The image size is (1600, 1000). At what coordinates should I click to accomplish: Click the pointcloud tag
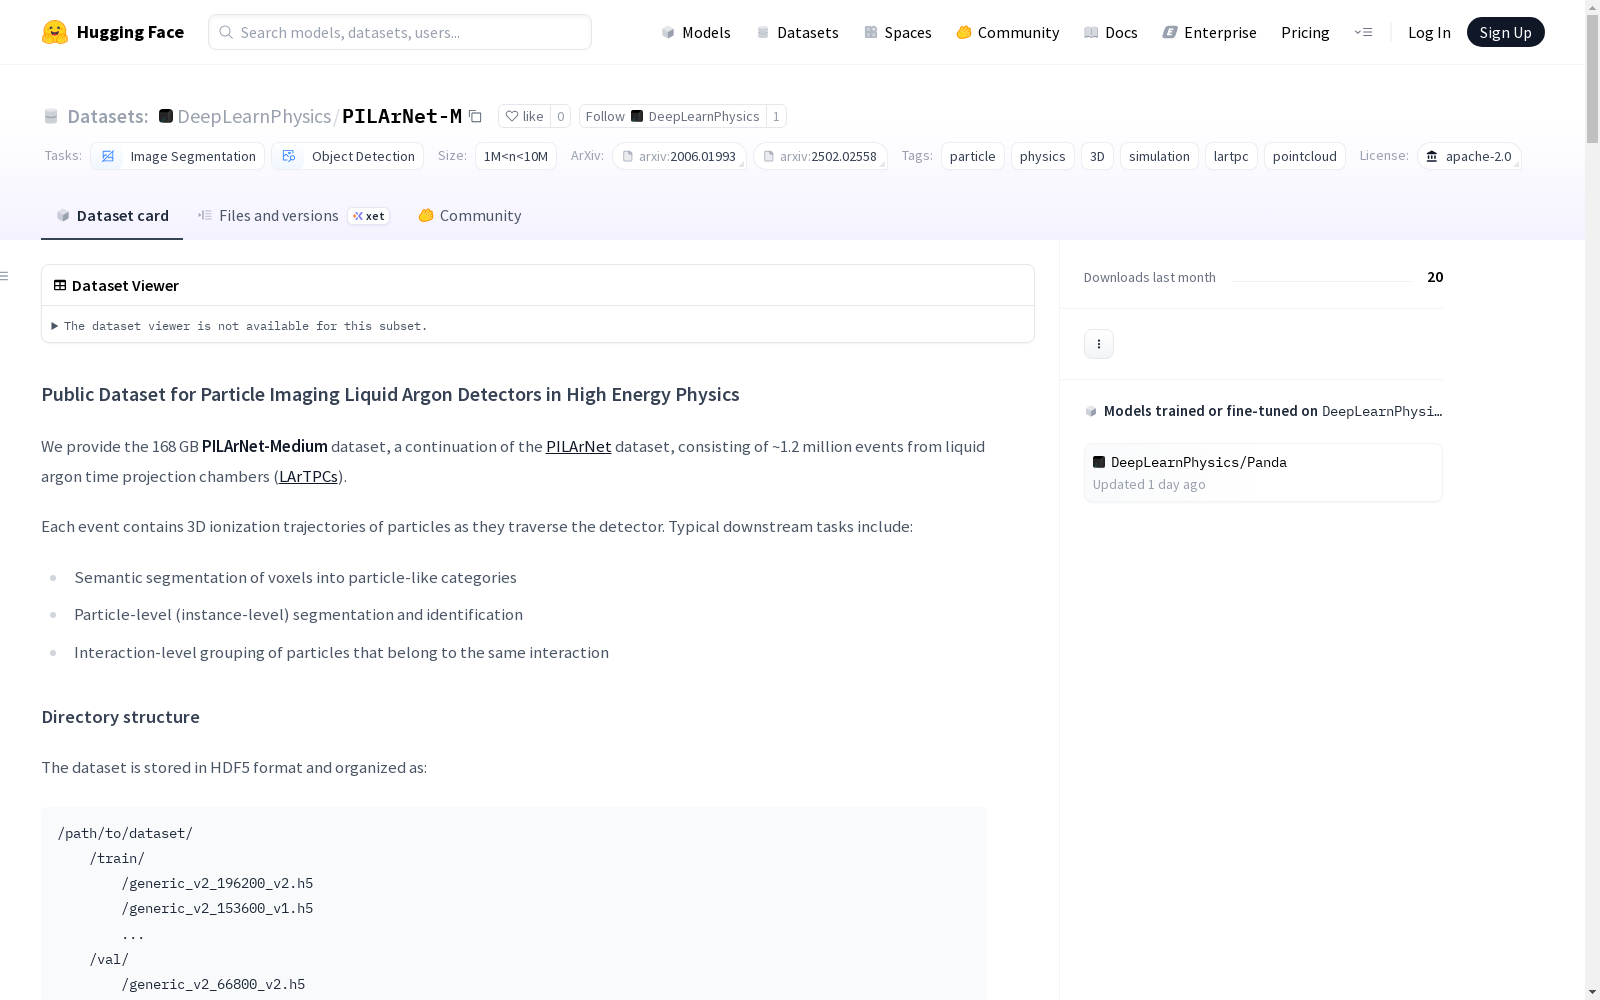point(1305,156)
